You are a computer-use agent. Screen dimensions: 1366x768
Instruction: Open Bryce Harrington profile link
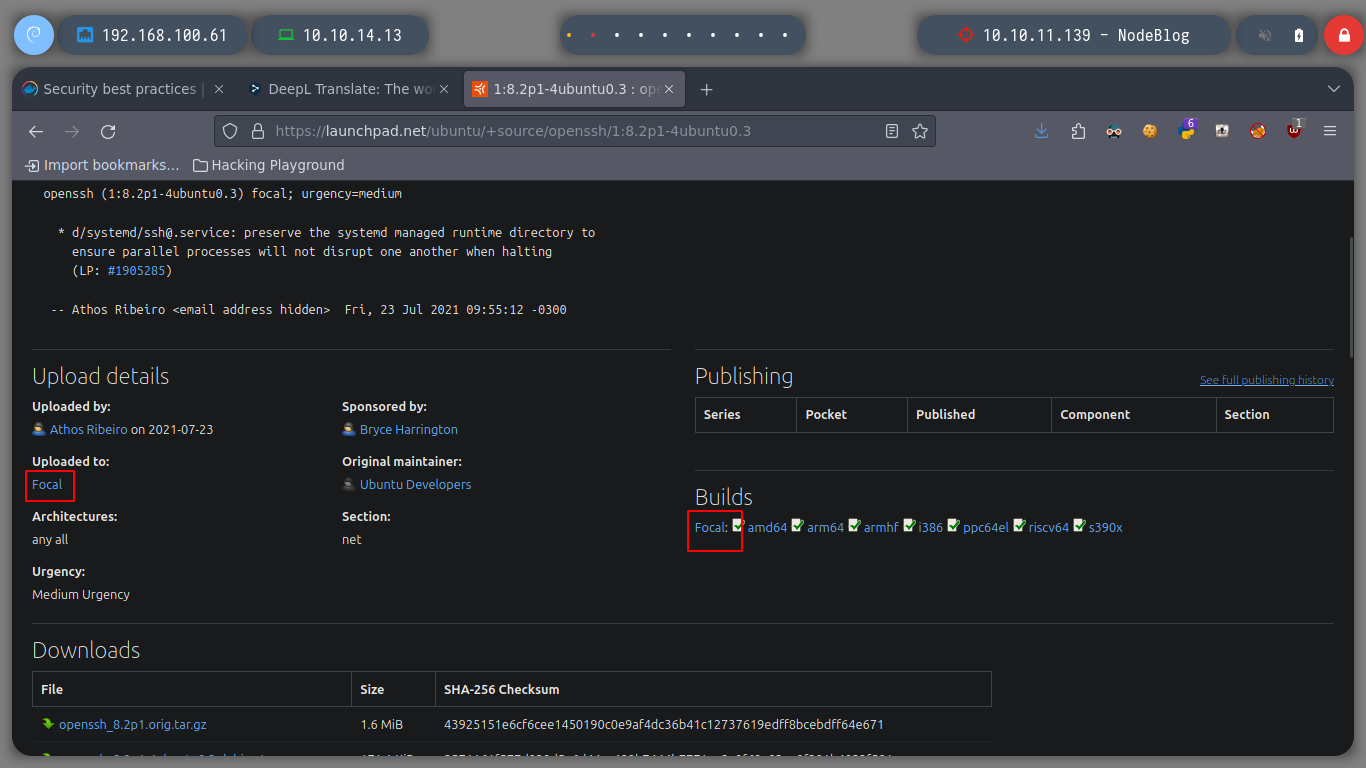pyautogui.click(x=409, y=429)
